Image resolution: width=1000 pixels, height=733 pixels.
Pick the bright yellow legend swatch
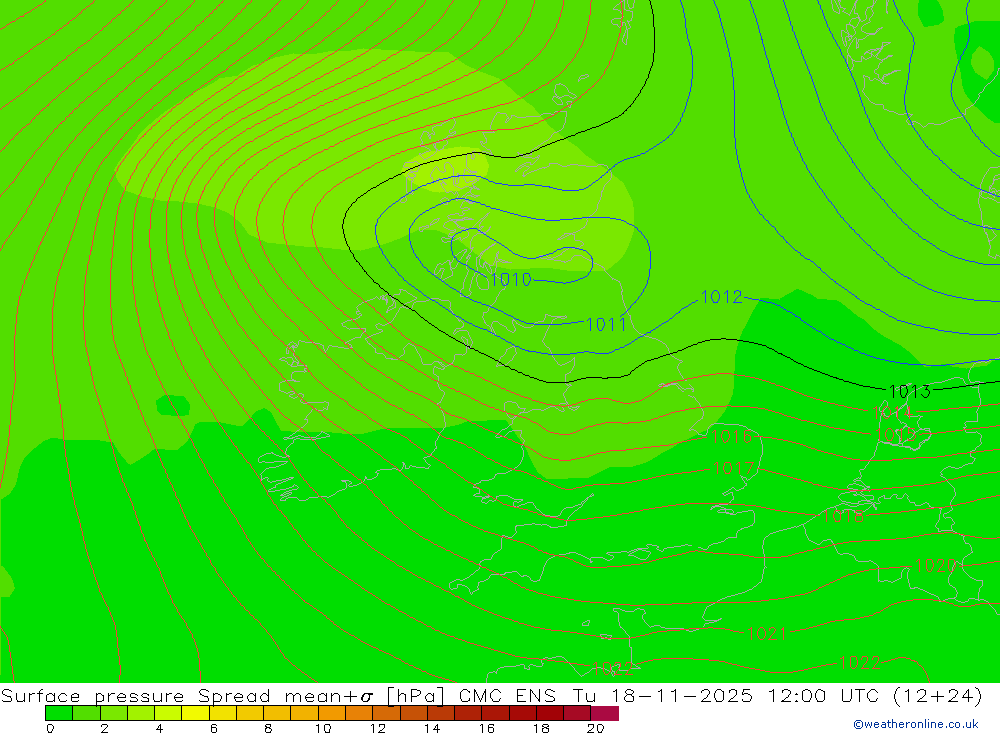click(x=195, y=713)
